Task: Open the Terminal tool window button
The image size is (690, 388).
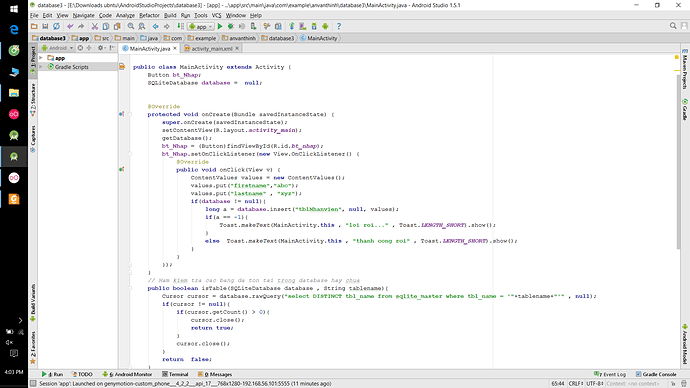Action: [175, 374]
